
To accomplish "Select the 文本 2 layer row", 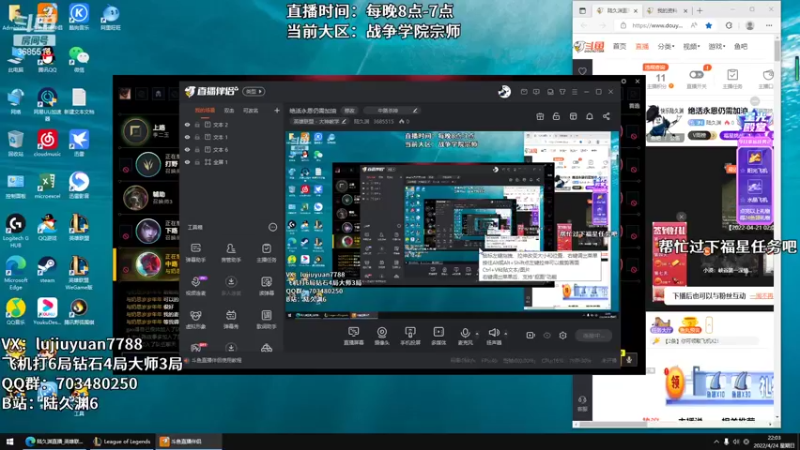I will pyautogui.click(x=232, y=124).
